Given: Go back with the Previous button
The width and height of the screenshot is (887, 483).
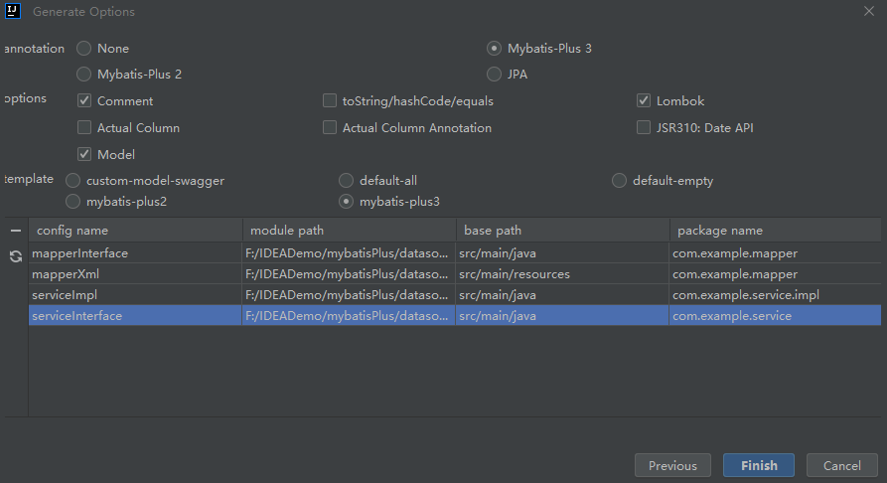Looking at the screenshot, I should point(672,466).
